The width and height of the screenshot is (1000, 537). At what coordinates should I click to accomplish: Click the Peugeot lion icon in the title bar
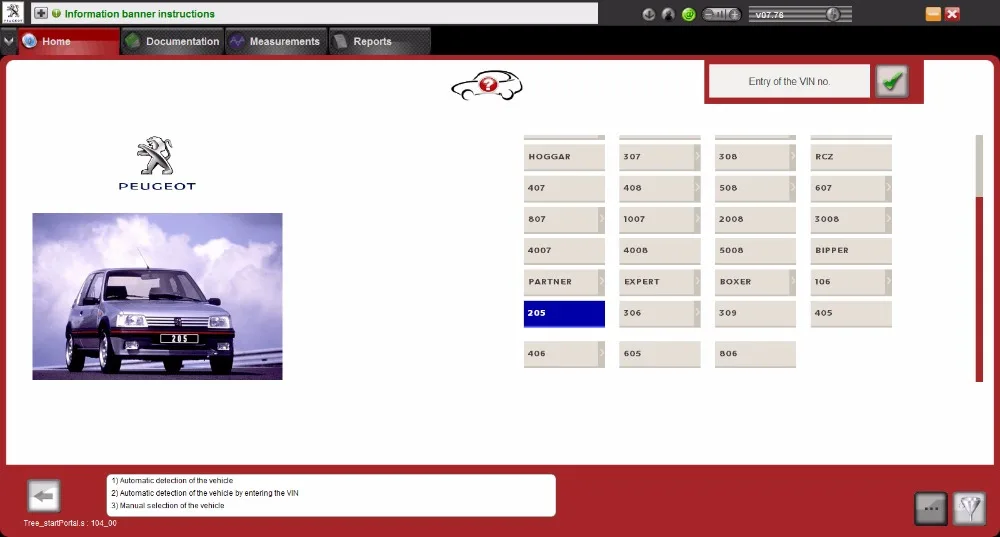click(x=13, y=13)
